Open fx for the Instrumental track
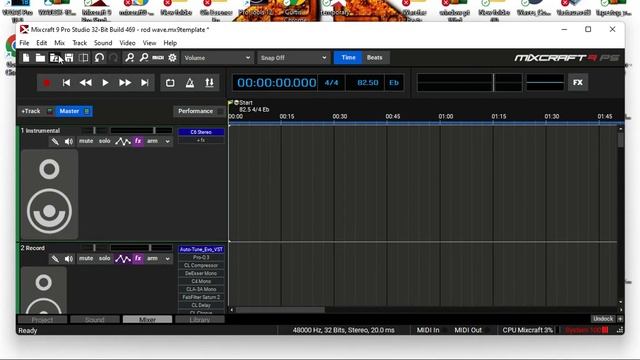Screen dimensions: 640x360 [x=138, y=141]
